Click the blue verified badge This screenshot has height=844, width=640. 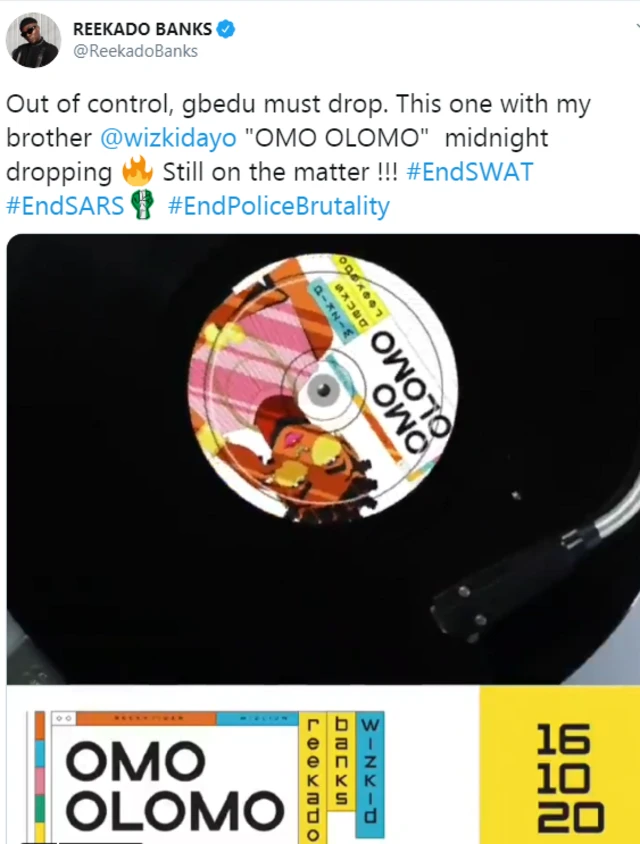226,29
